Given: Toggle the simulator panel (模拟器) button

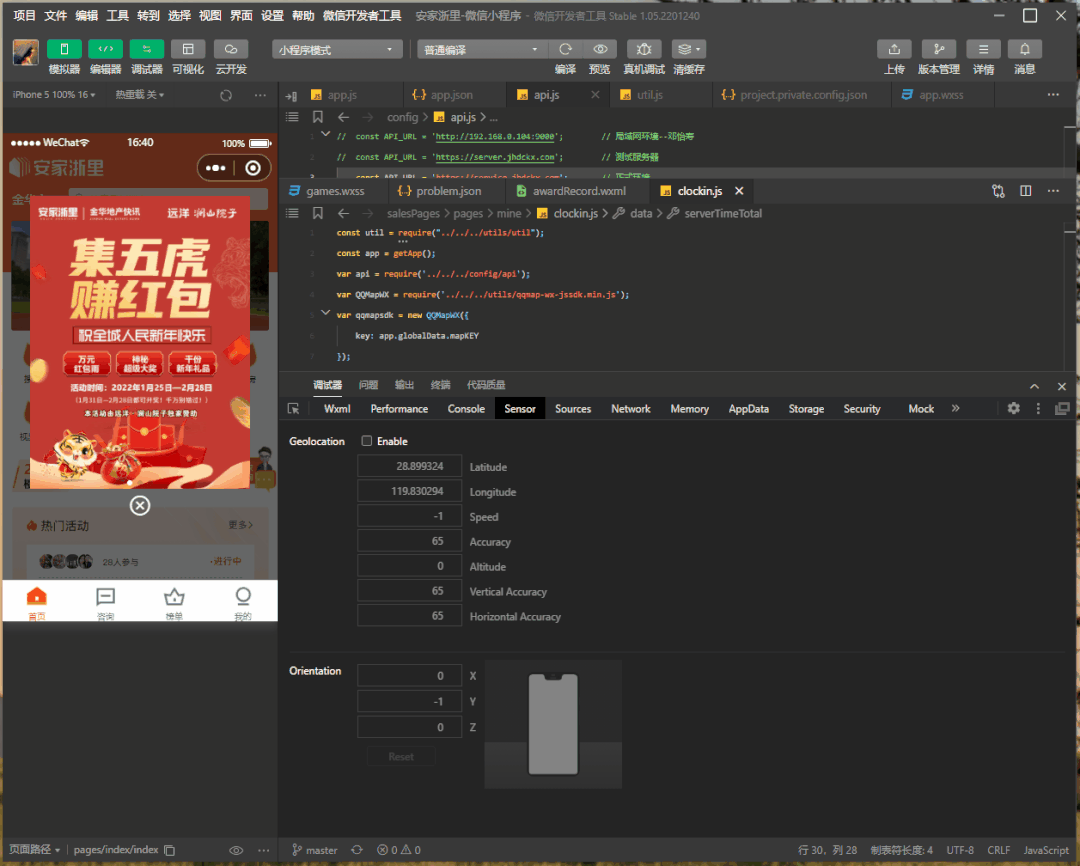Looking at the screenshot, I should [x=64, y=50].
